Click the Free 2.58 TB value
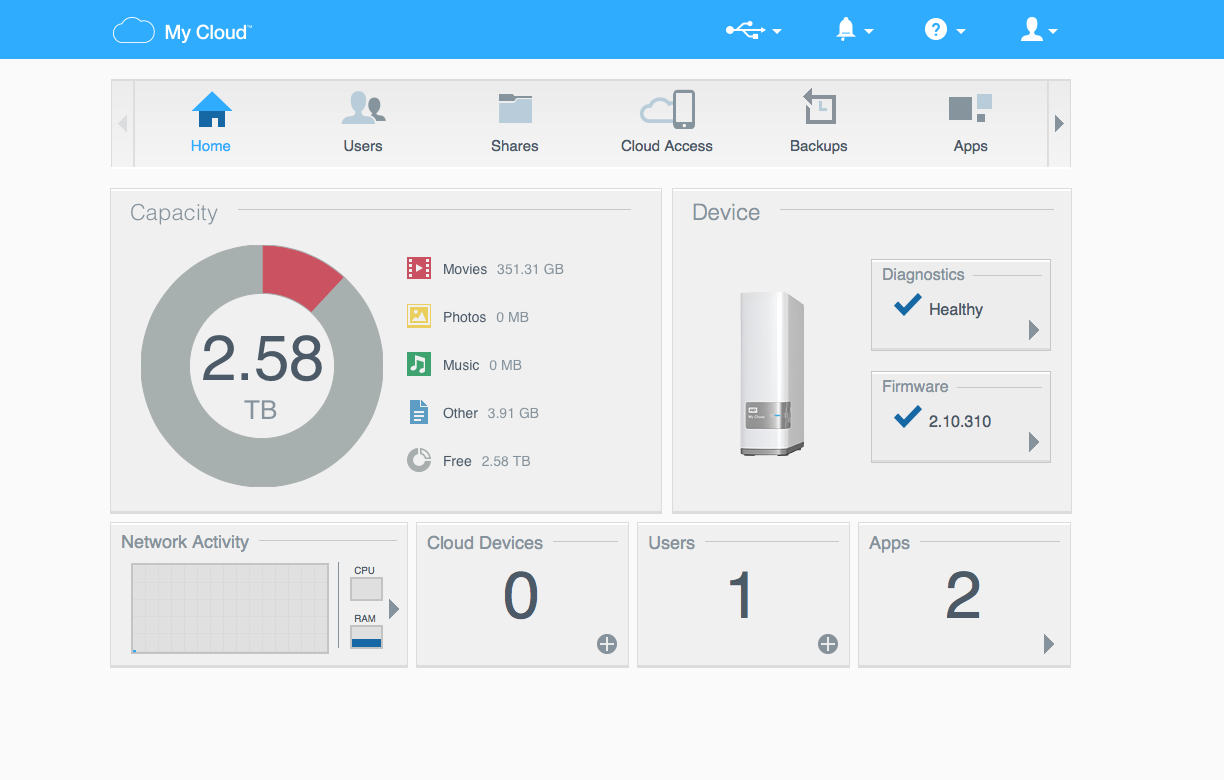1224x780 pixels. (x=506, y=461)
